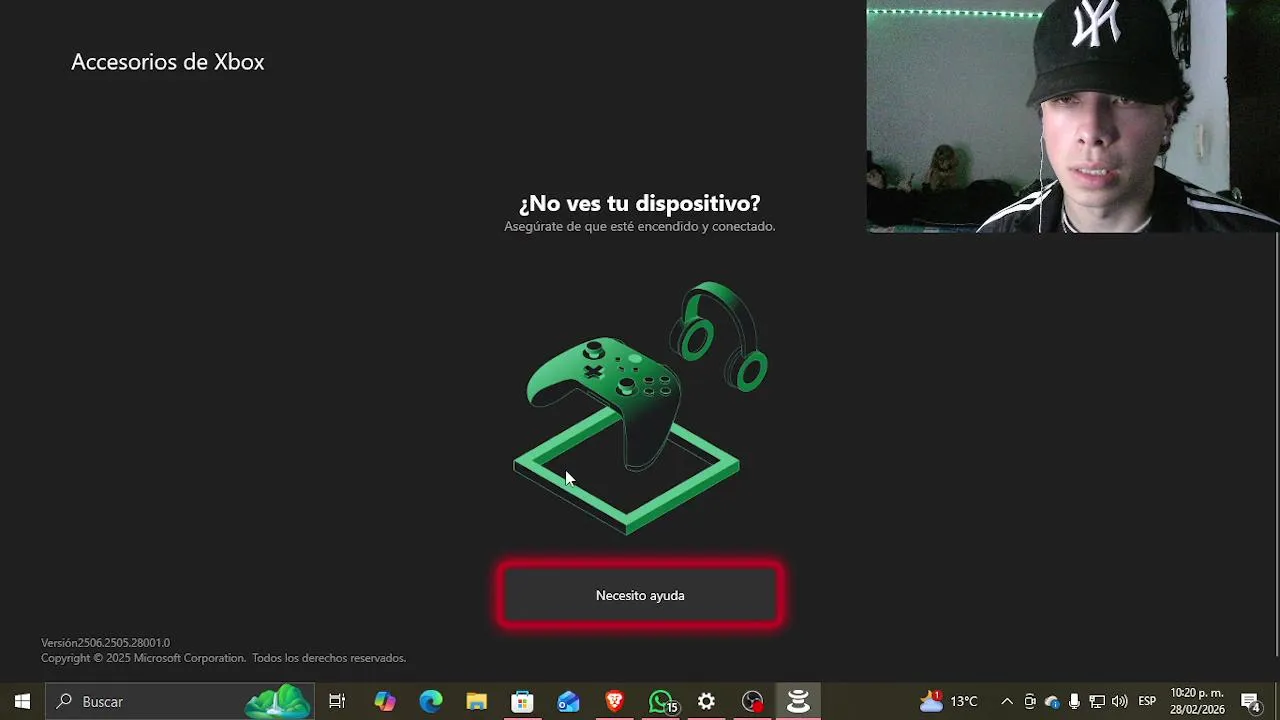Image resolution: width=1280 pixels, height=720 pixels.
Task: Expand hidden system tray icons chevron
Action: [x=1007, y=701]
